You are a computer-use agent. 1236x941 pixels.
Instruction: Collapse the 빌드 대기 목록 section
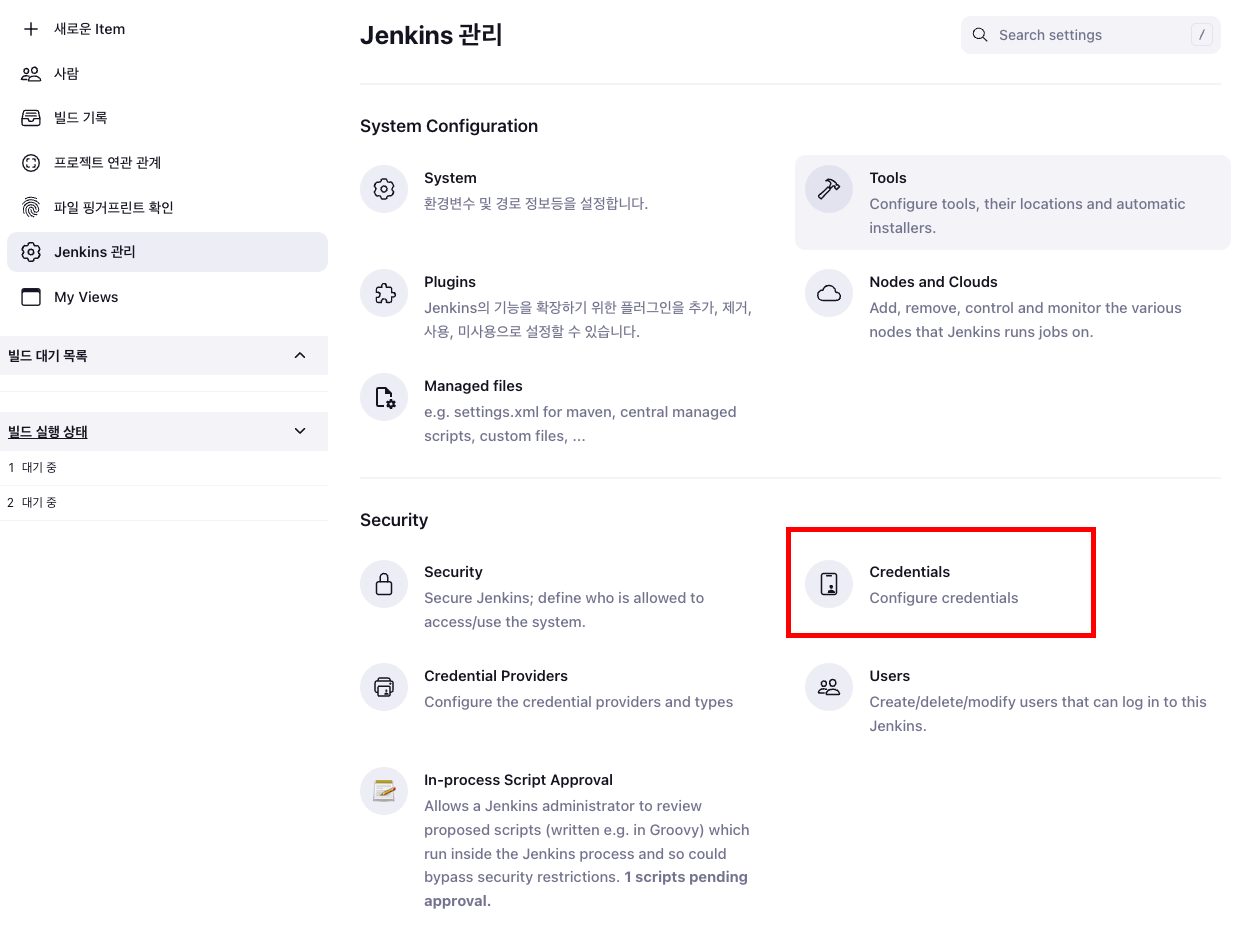pyautogui.click(x=300, y=355)
